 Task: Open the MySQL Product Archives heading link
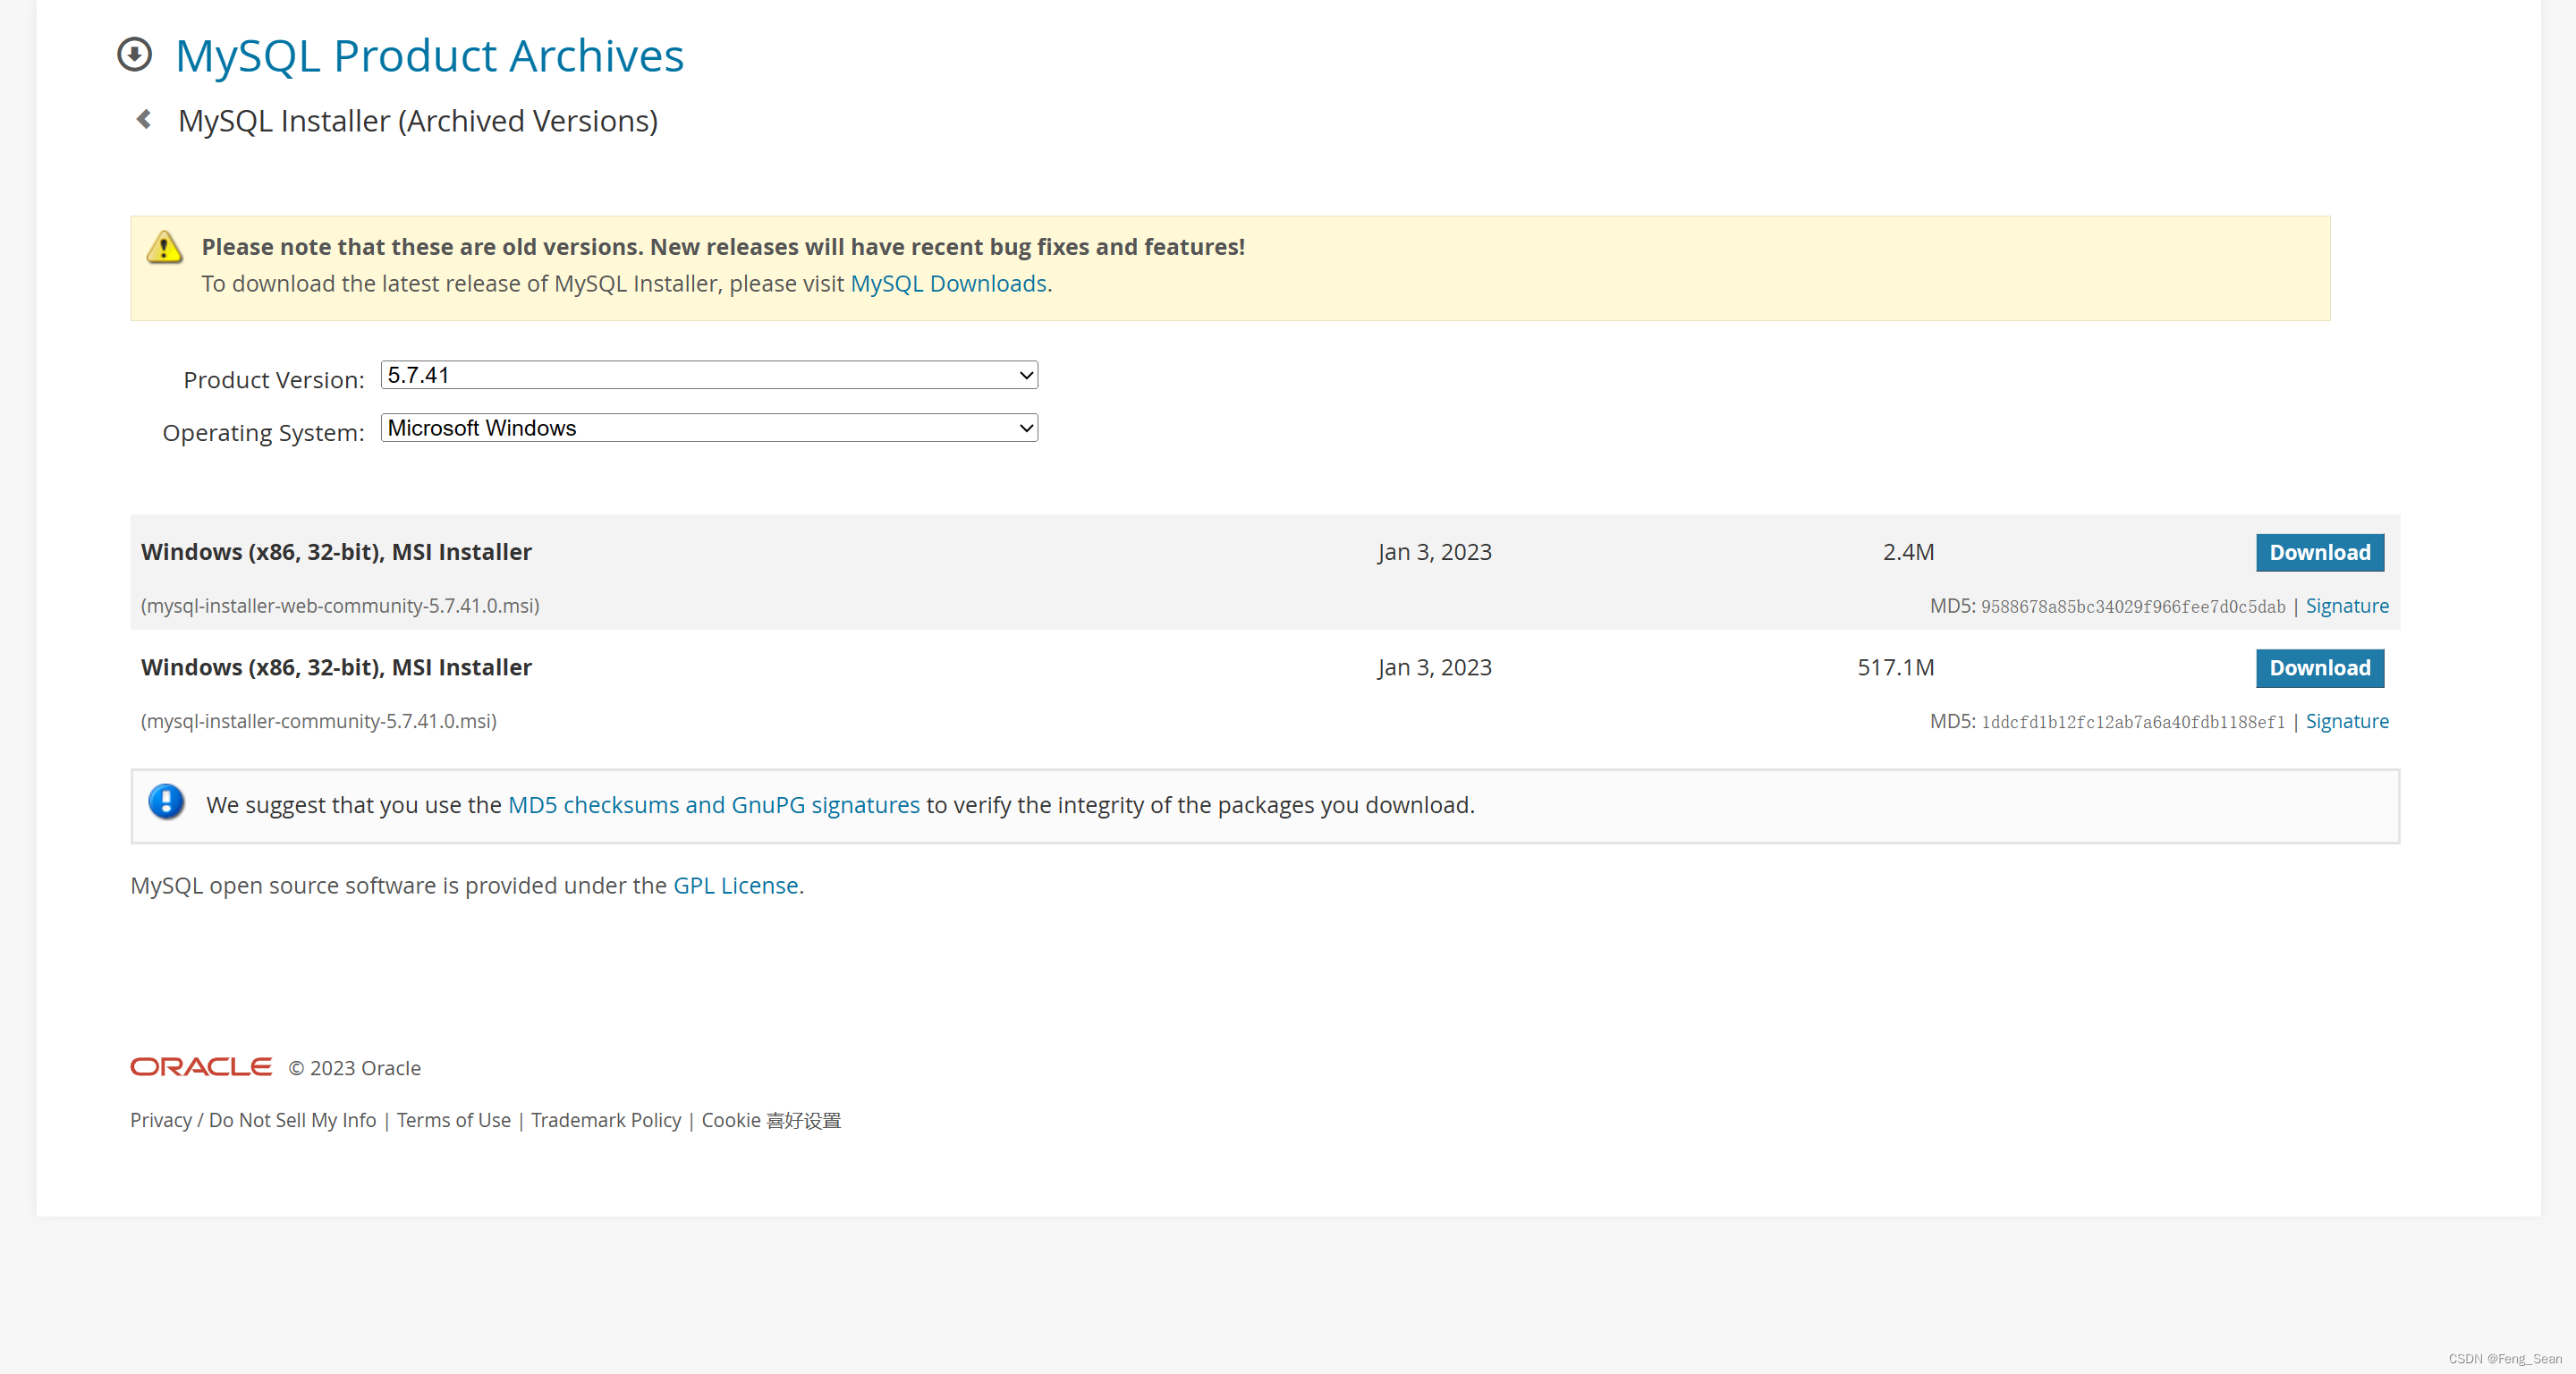429,55
